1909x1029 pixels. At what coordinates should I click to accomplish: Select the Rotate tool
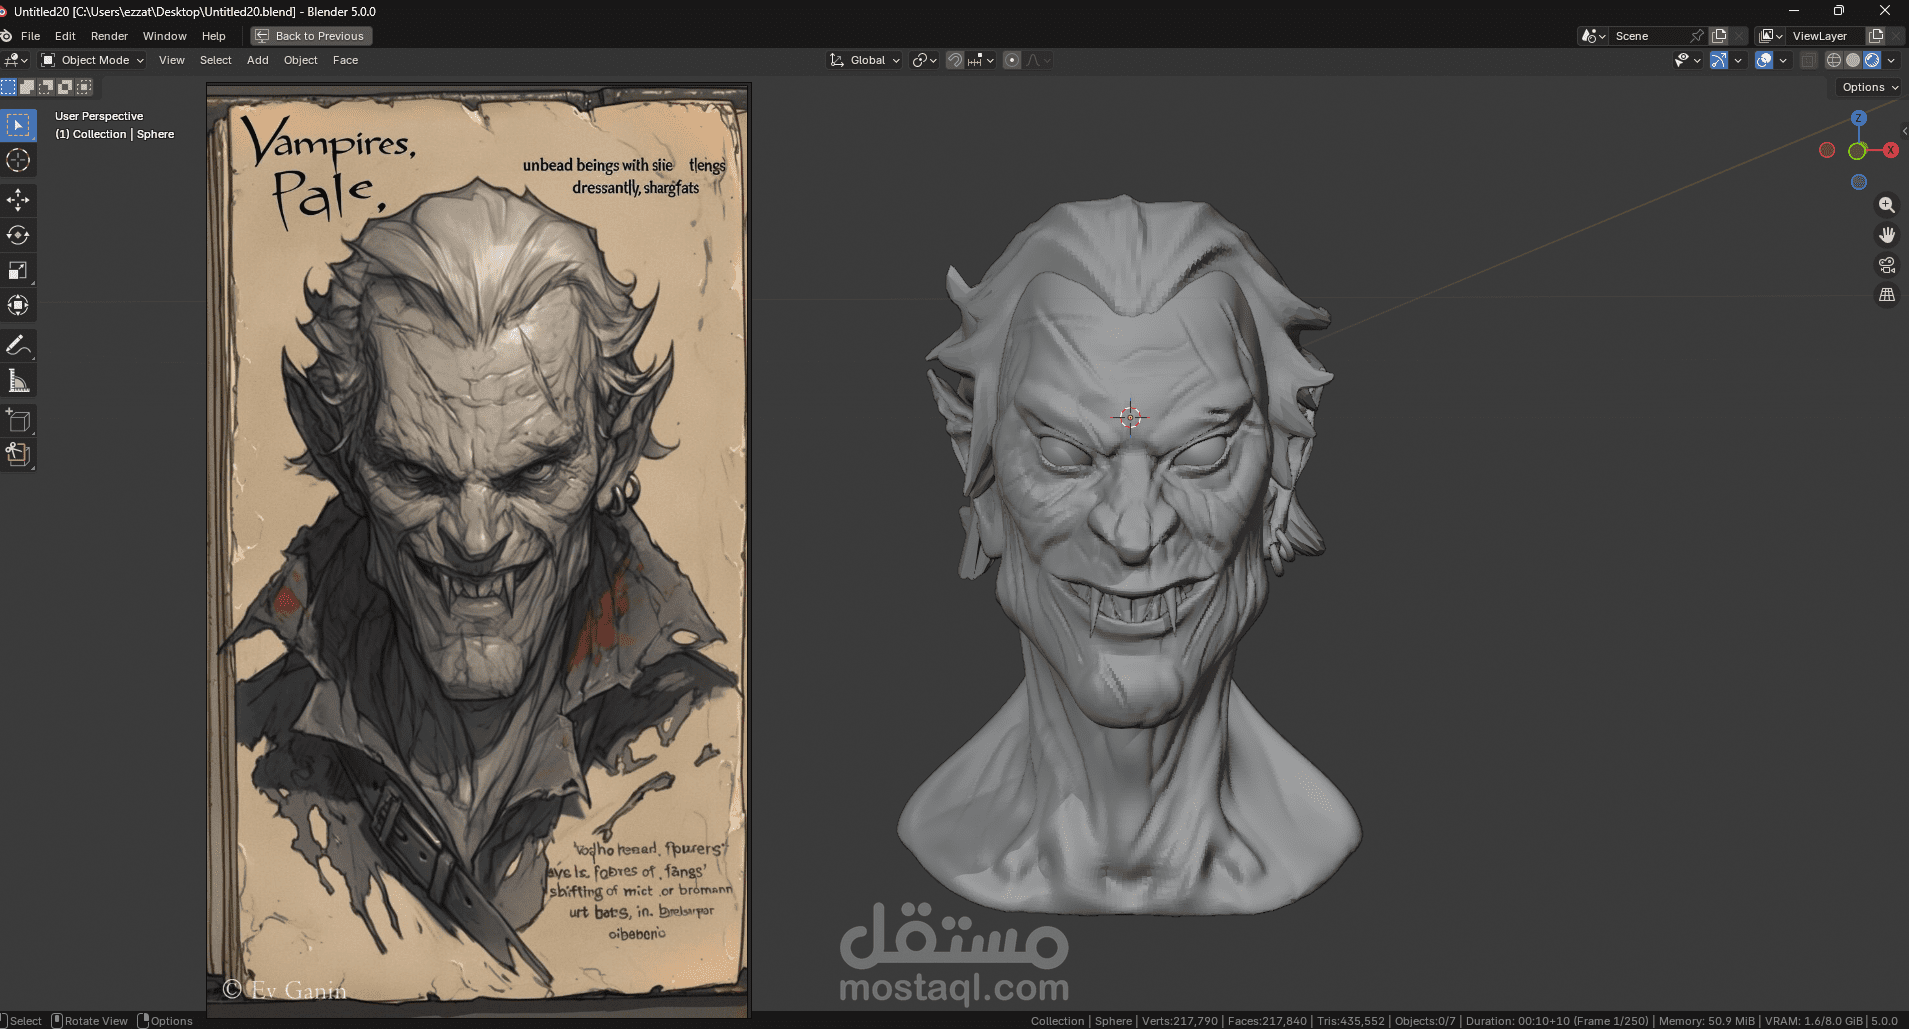tap(18, 235)
